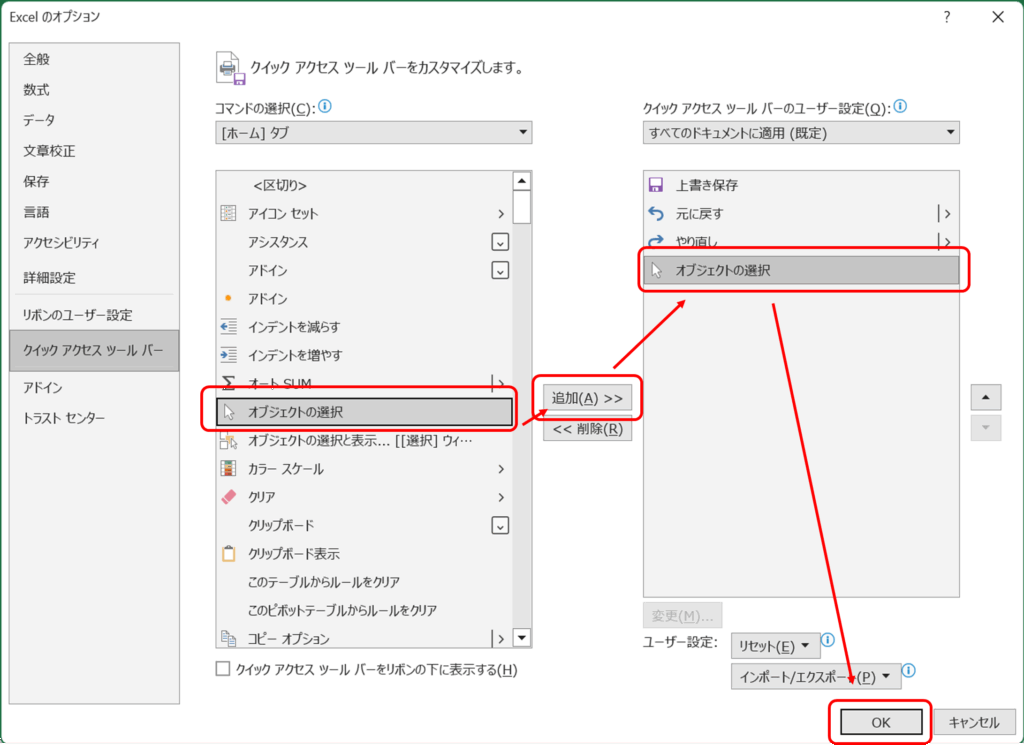
Task: Click the move up arrow button
Action: click(986, 398)
